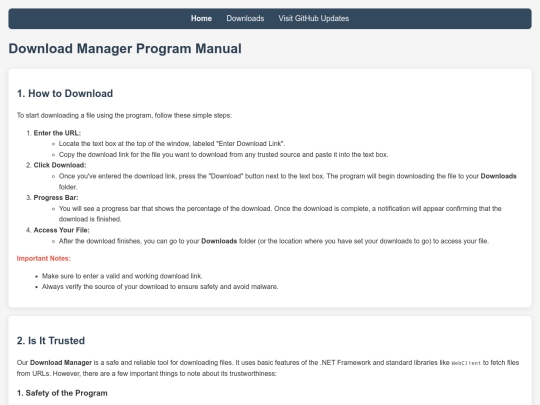Viewport: 540px width, 405px height.
Task: Click the 'Our Download Manager is a safe' paragraph
Action: point(268,368)
